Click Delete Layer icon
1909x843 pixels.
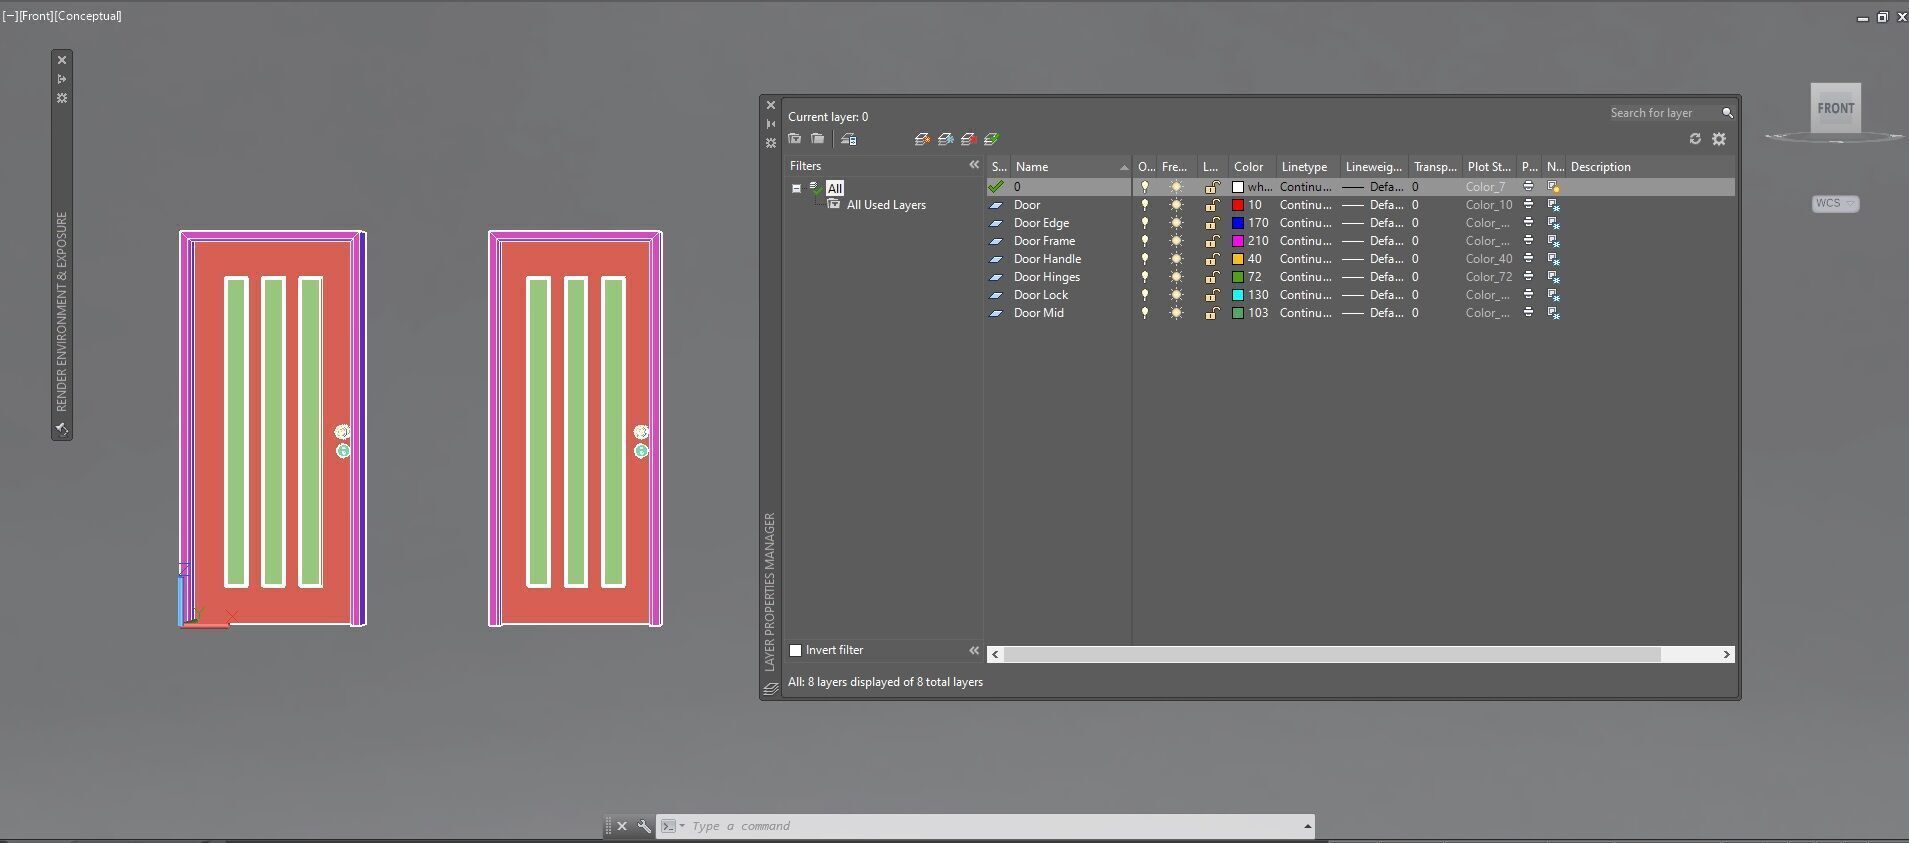(x=968, y=139)
